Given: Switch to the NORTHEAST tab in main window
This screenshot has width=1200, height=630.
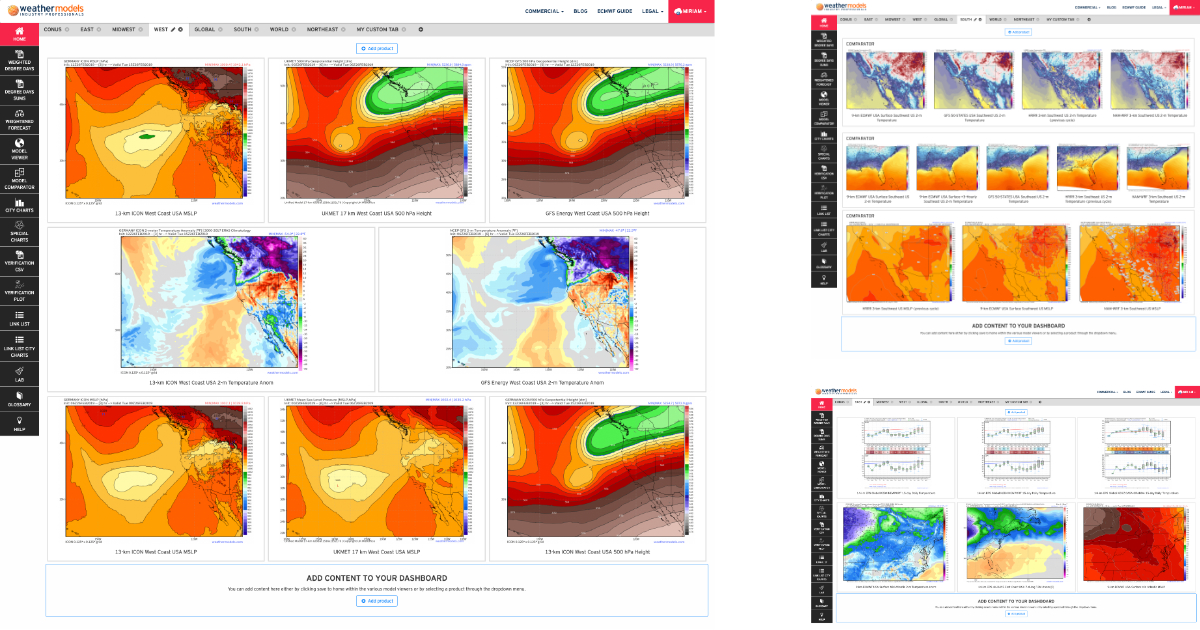Looking at the screenshot, I should [x=322, y=29].
